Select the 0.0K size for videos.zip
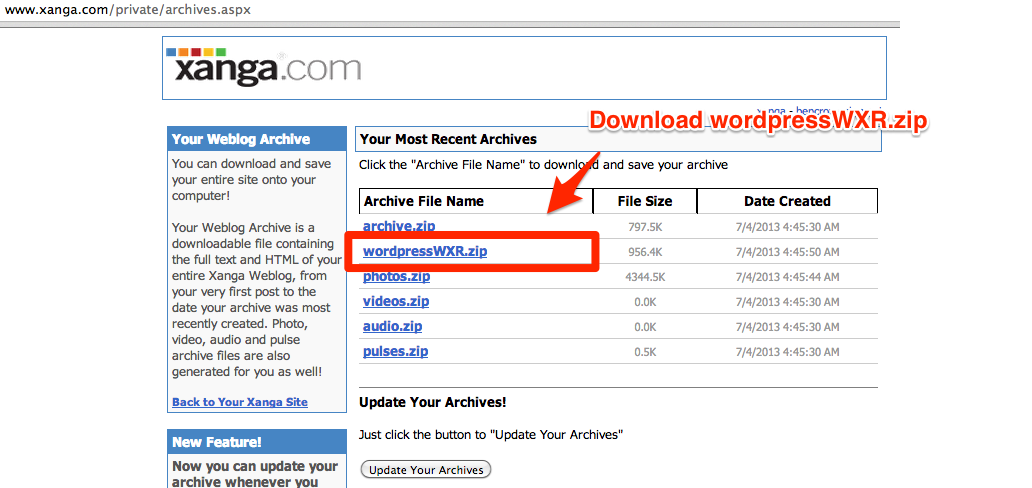This screenshot has height=488, width=1032. coord(645,302)
